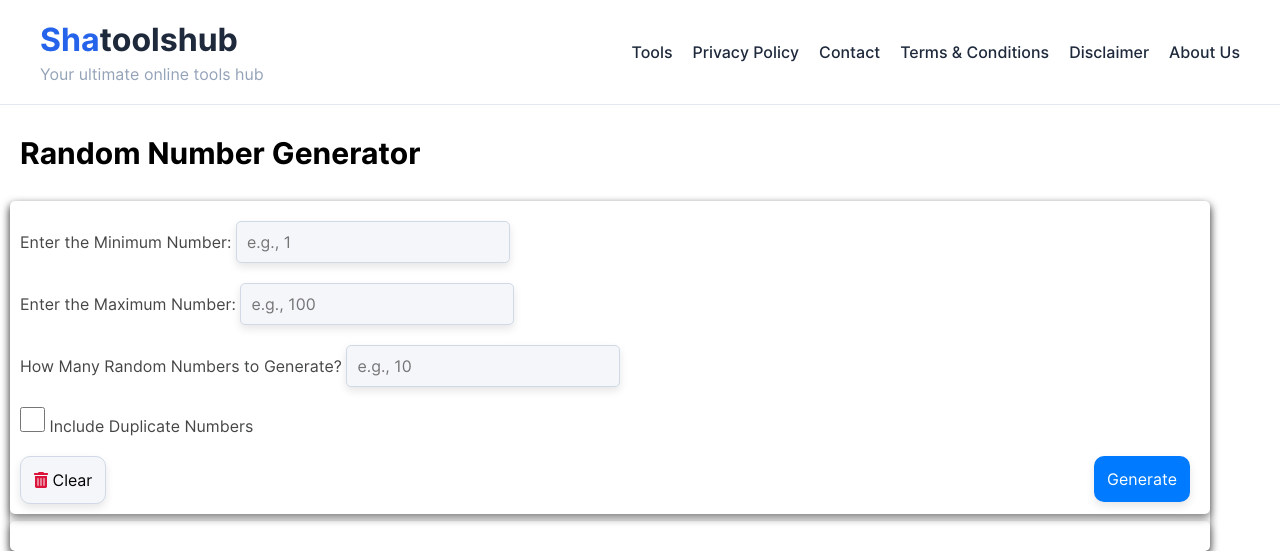The width and height of the screenshot is (1280, 551).
Task: Click the 'How Many Random Numbers to Generate?' label
Action: pos(181,366)
